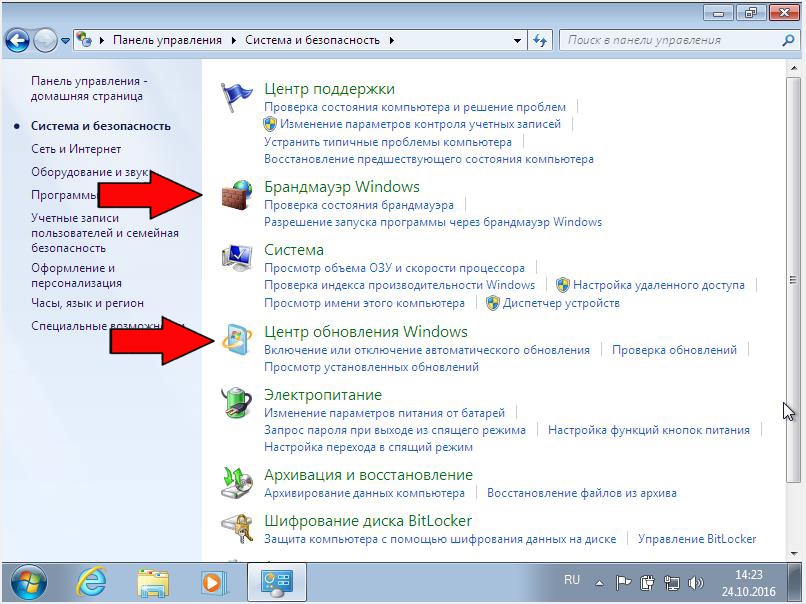
Task: Click the power plug tray icon
Action: coord(647,582)
